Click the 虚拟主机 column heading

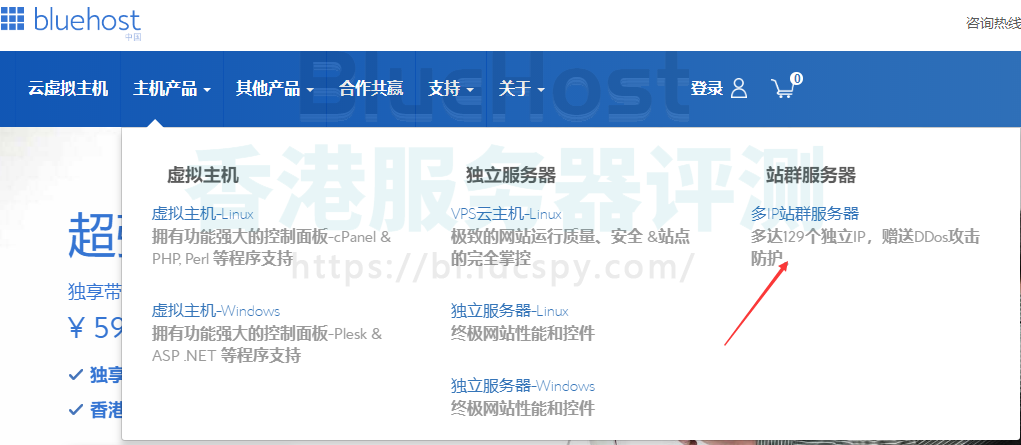[203, 175]
